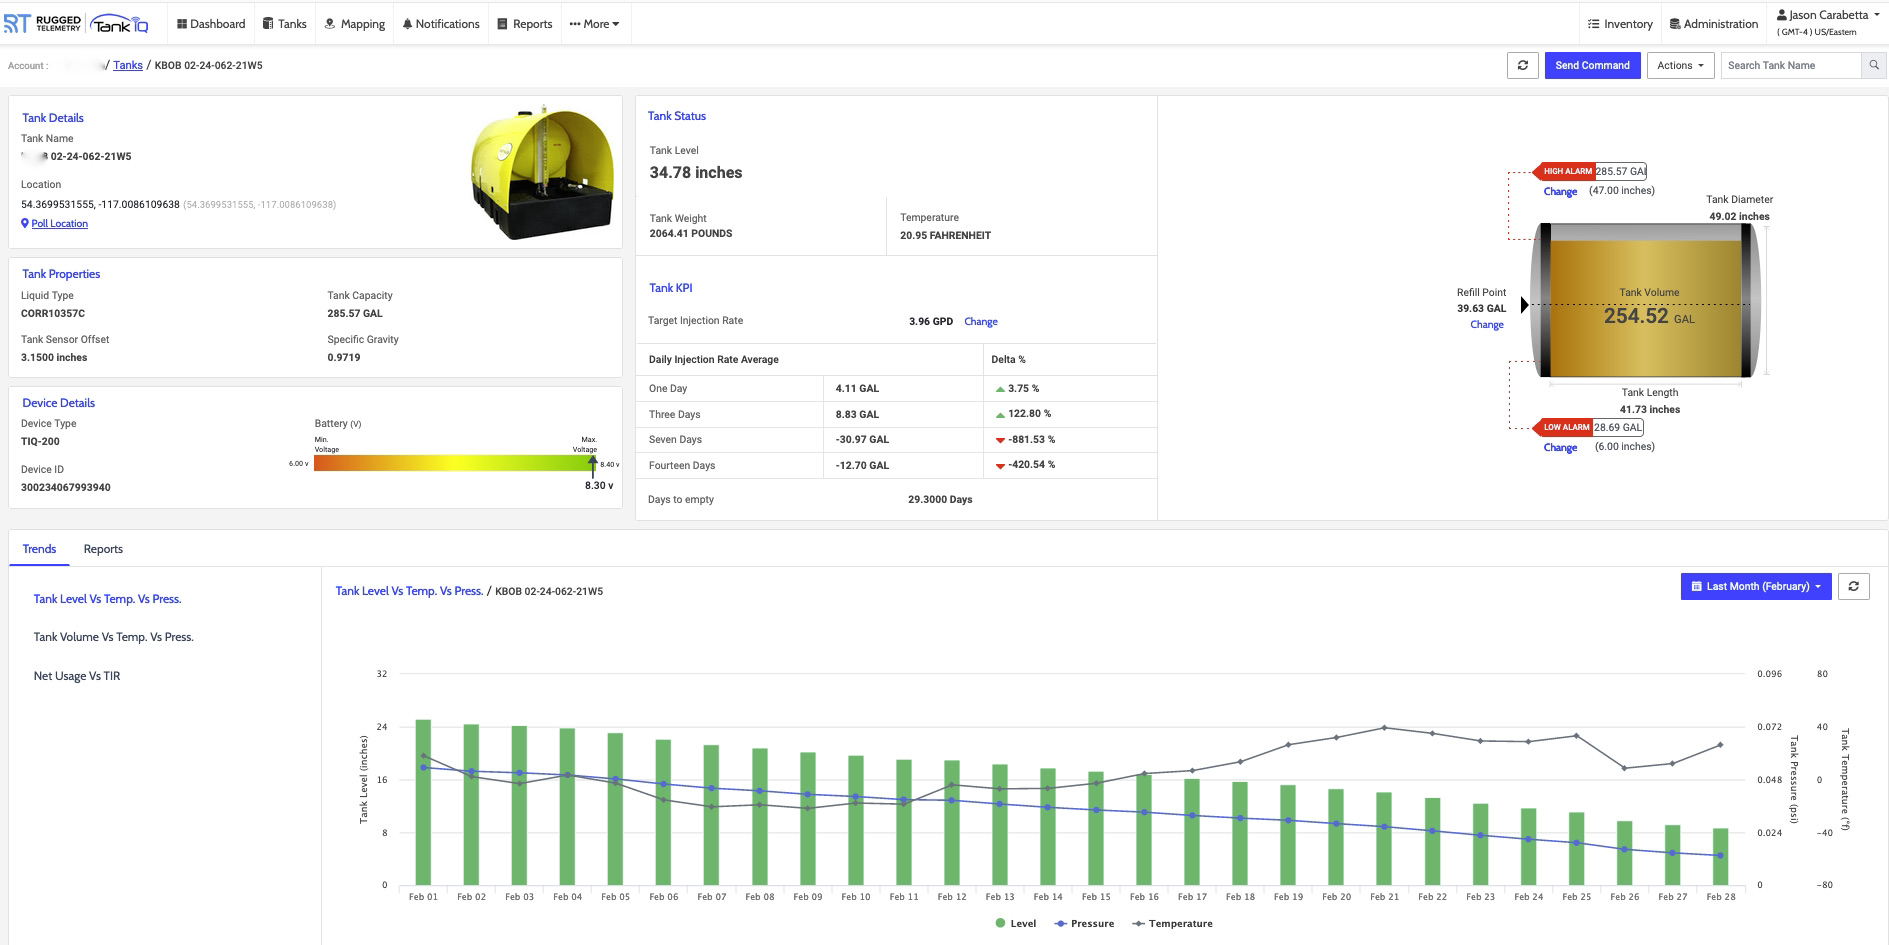Expand the Actions dropdown
The image size is (1889, 945).
[x=1679, y=65]
